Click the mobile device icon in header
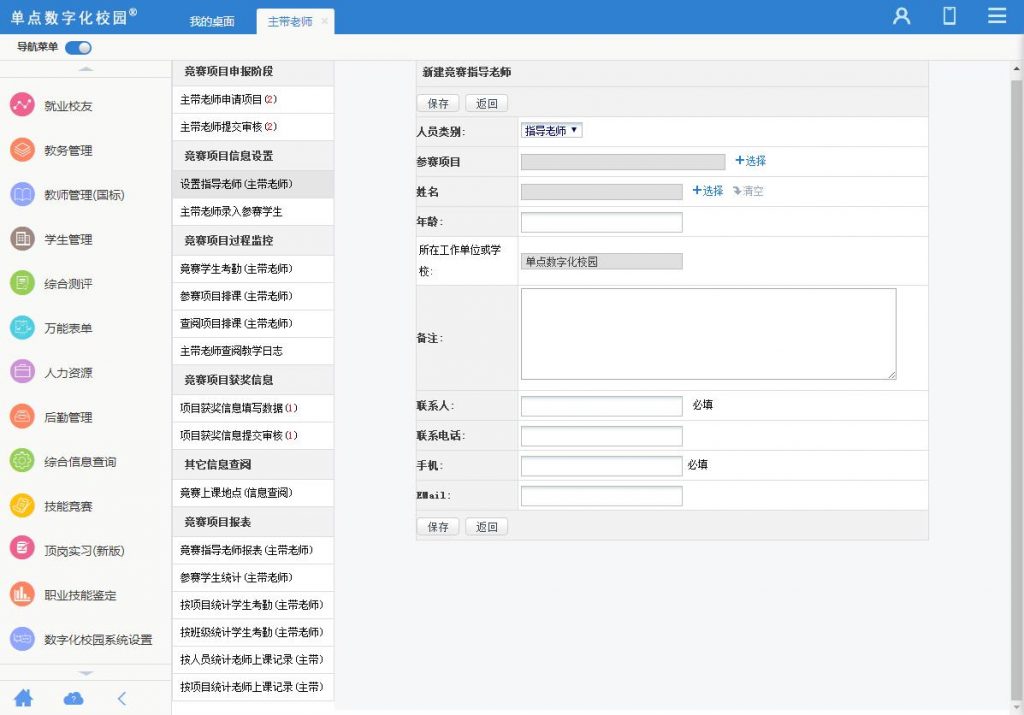This screenshot has height=715, width=1024. point(950,16)
